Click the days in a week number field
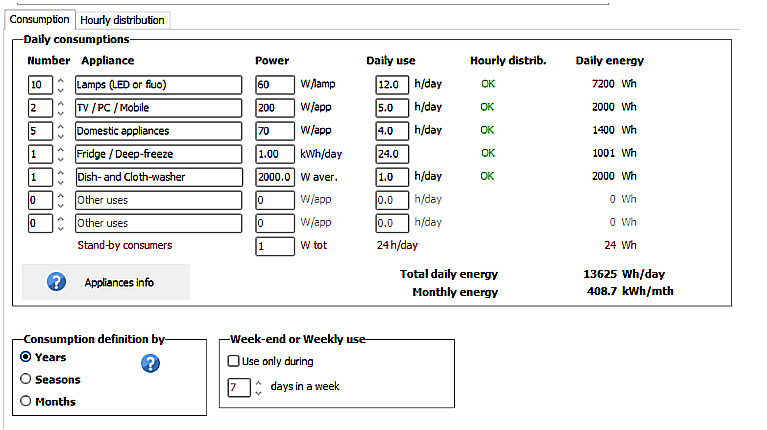This screenshot has width=767, height=430. pos(239,387)
